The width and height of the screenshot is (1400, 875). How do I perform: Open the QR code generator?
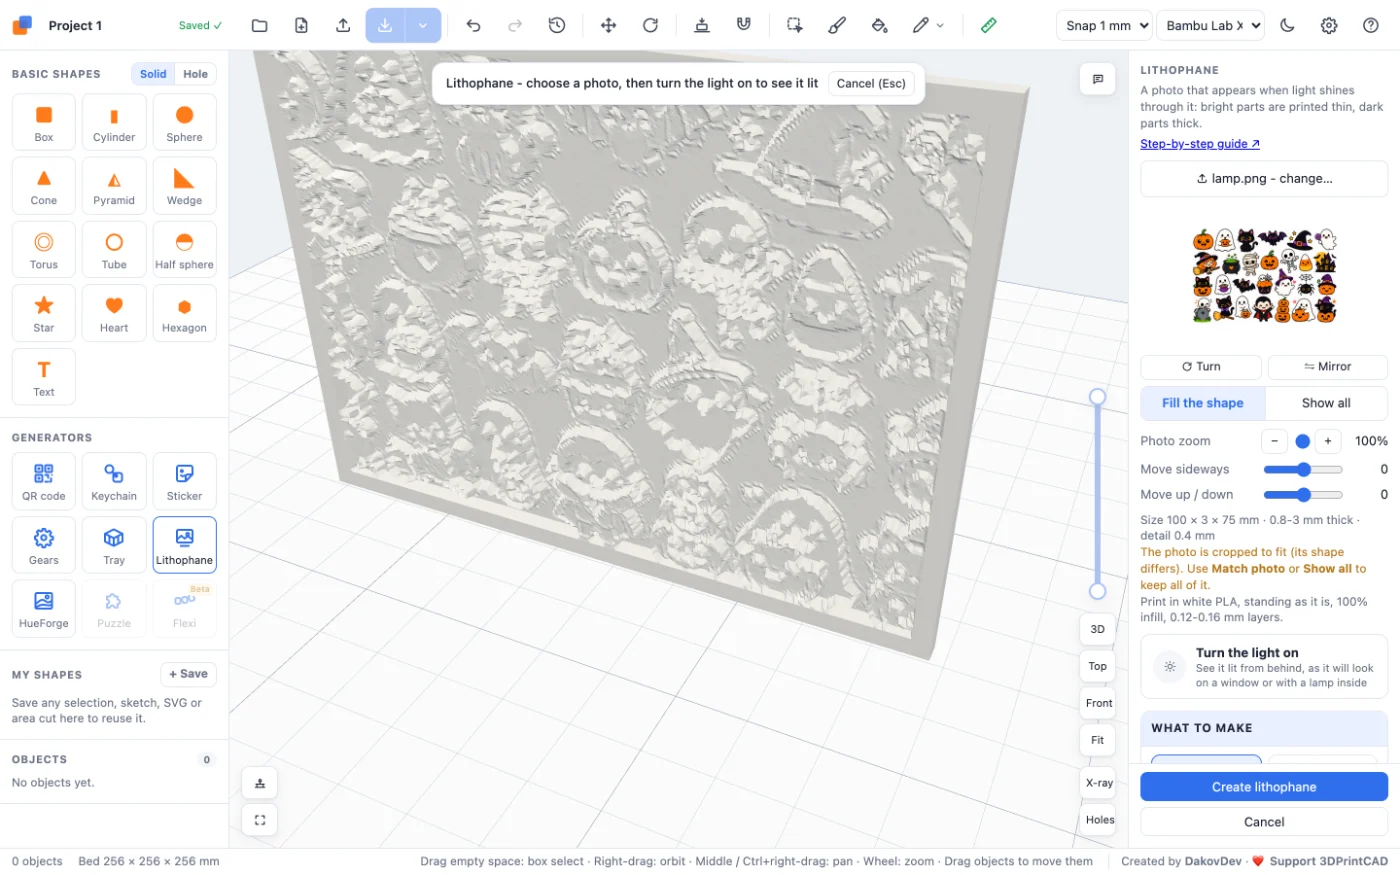point(44,481)
